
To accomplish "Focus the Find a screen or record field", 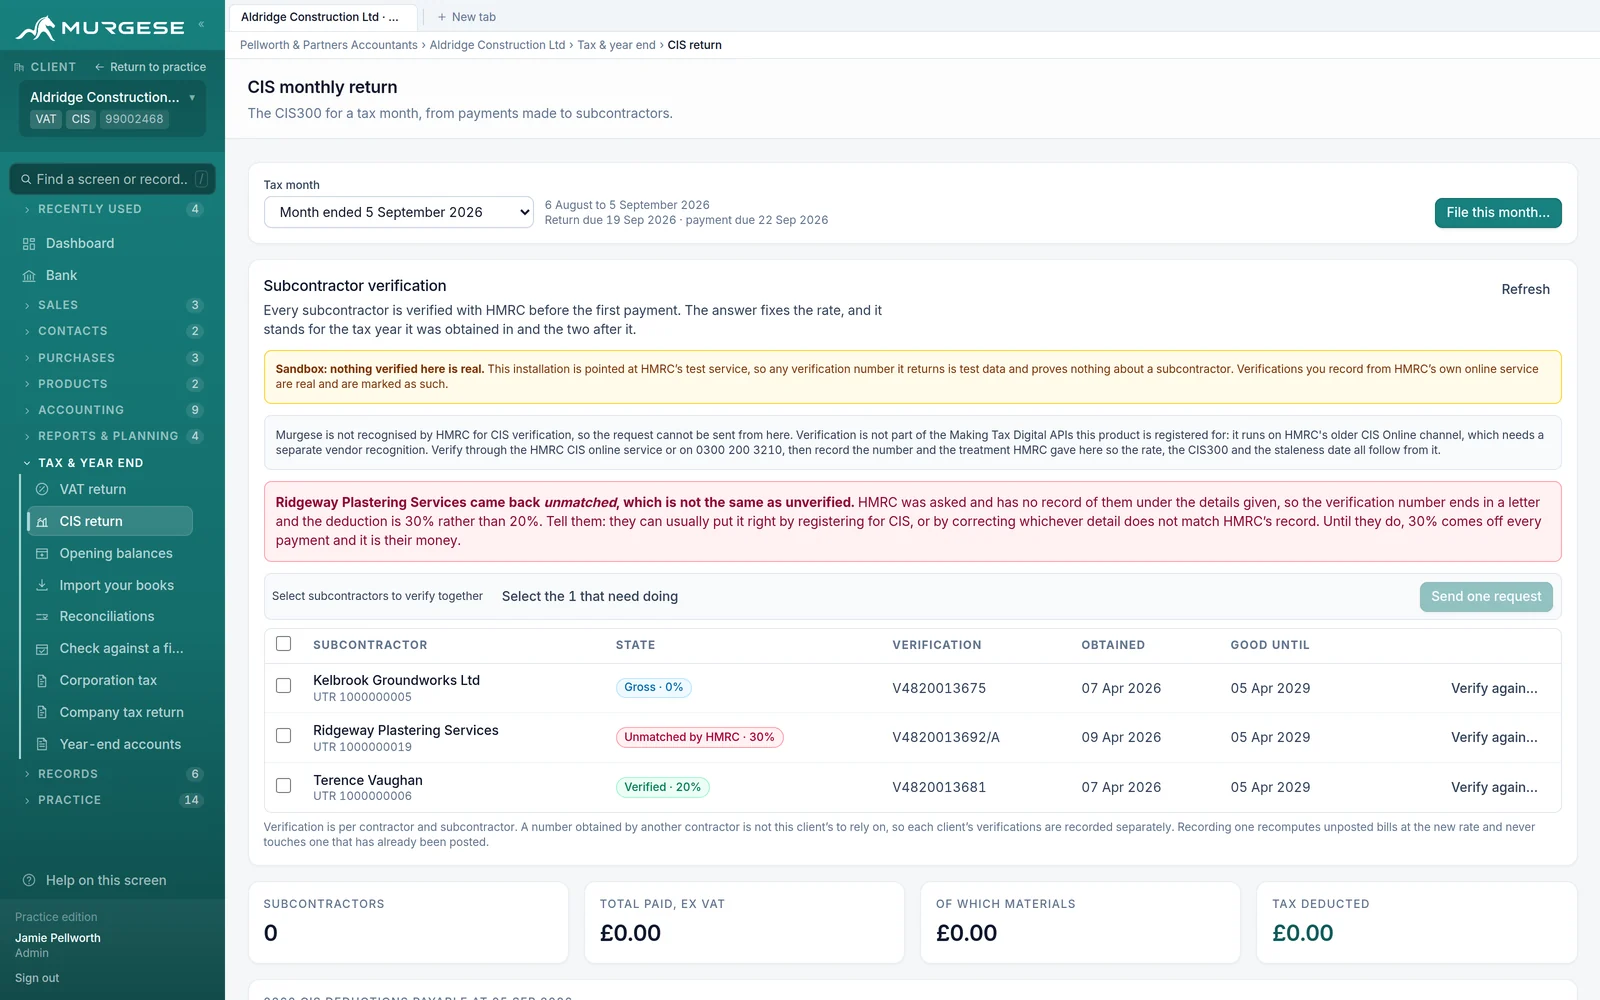I will 112,179.
